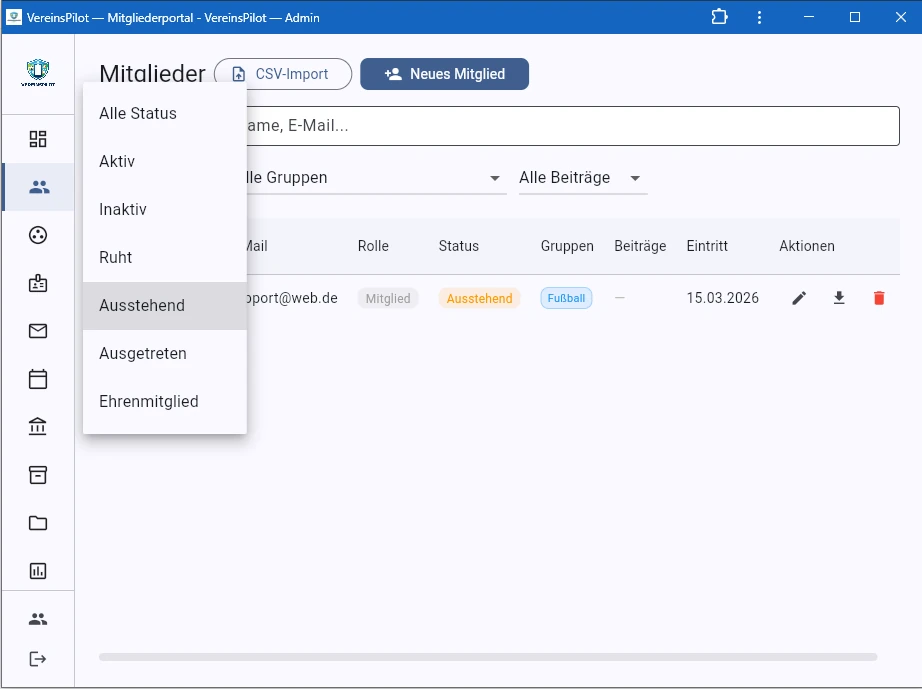
Task: Edit the member using the pencil icon
Action: tap(799, 297)
